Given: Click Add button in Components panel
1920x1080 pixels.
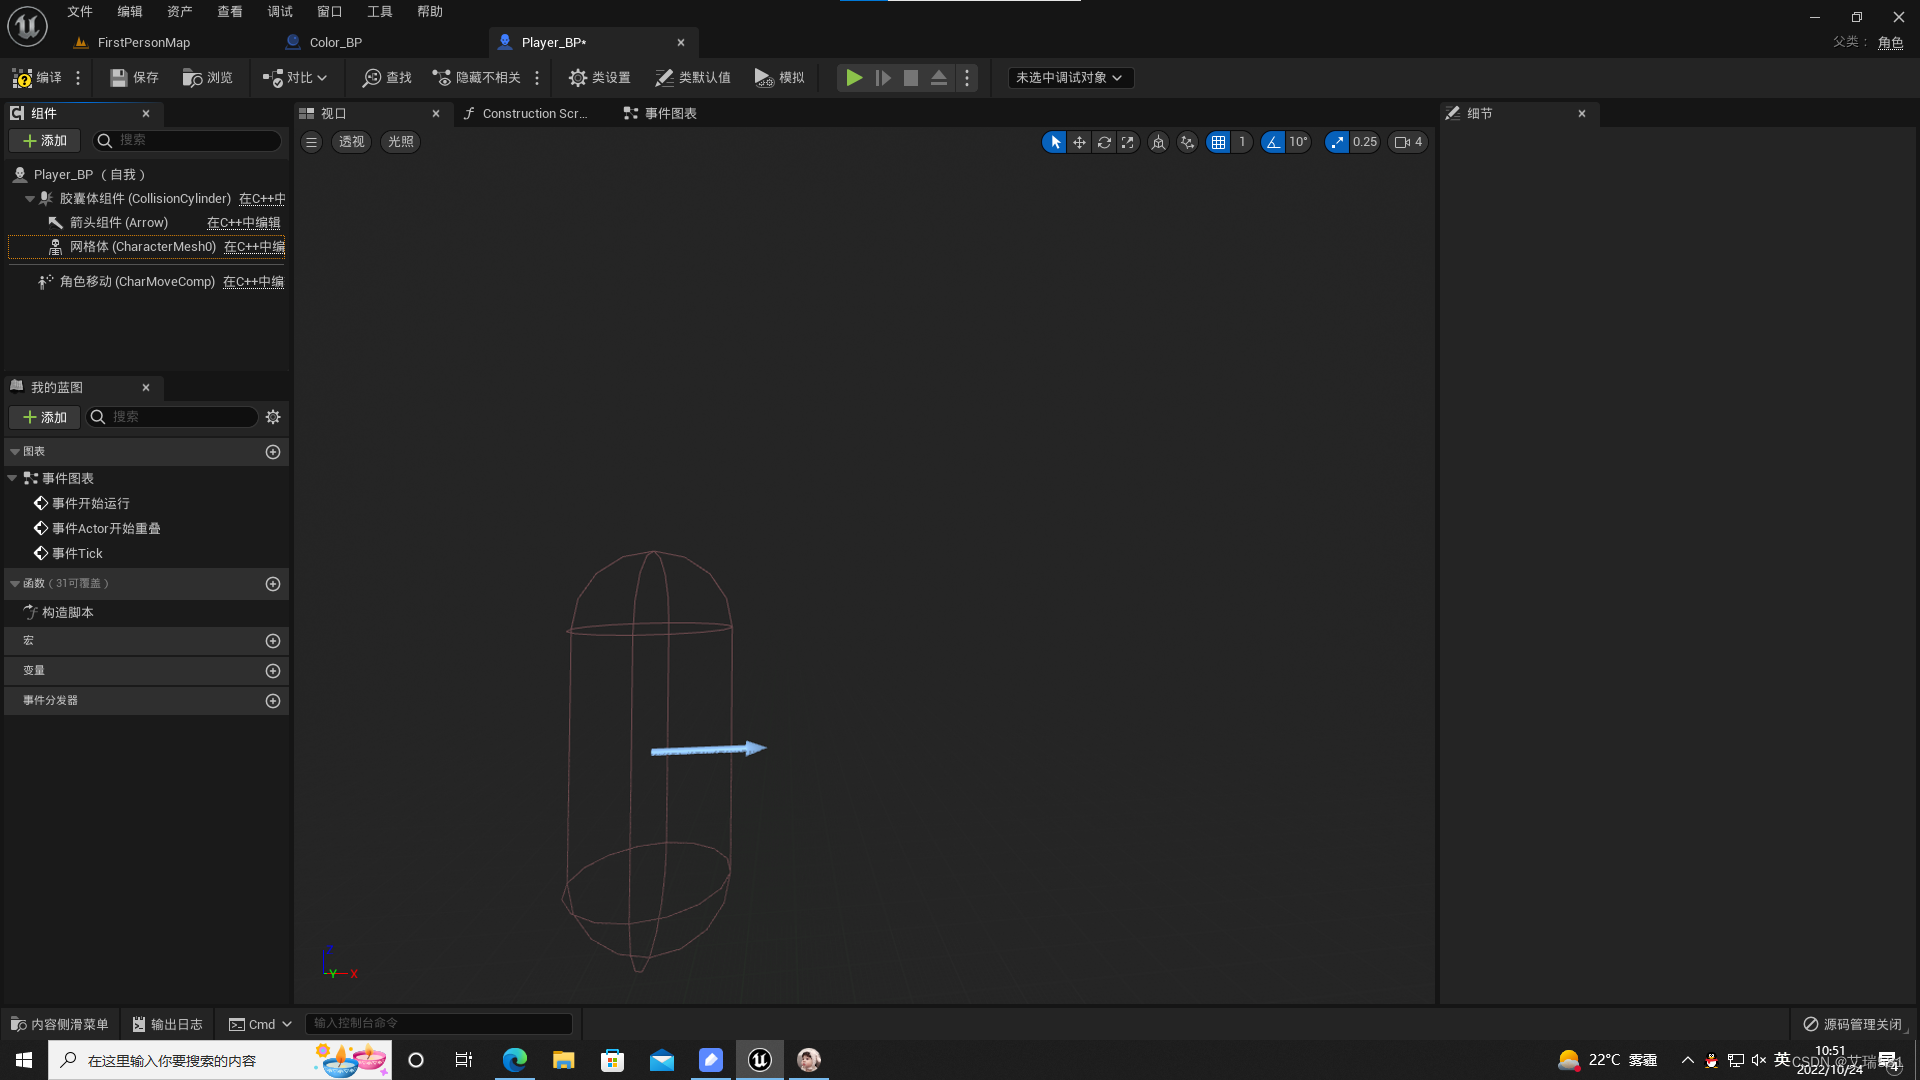Looking at the screenshot, I should (x=45, y=141).
